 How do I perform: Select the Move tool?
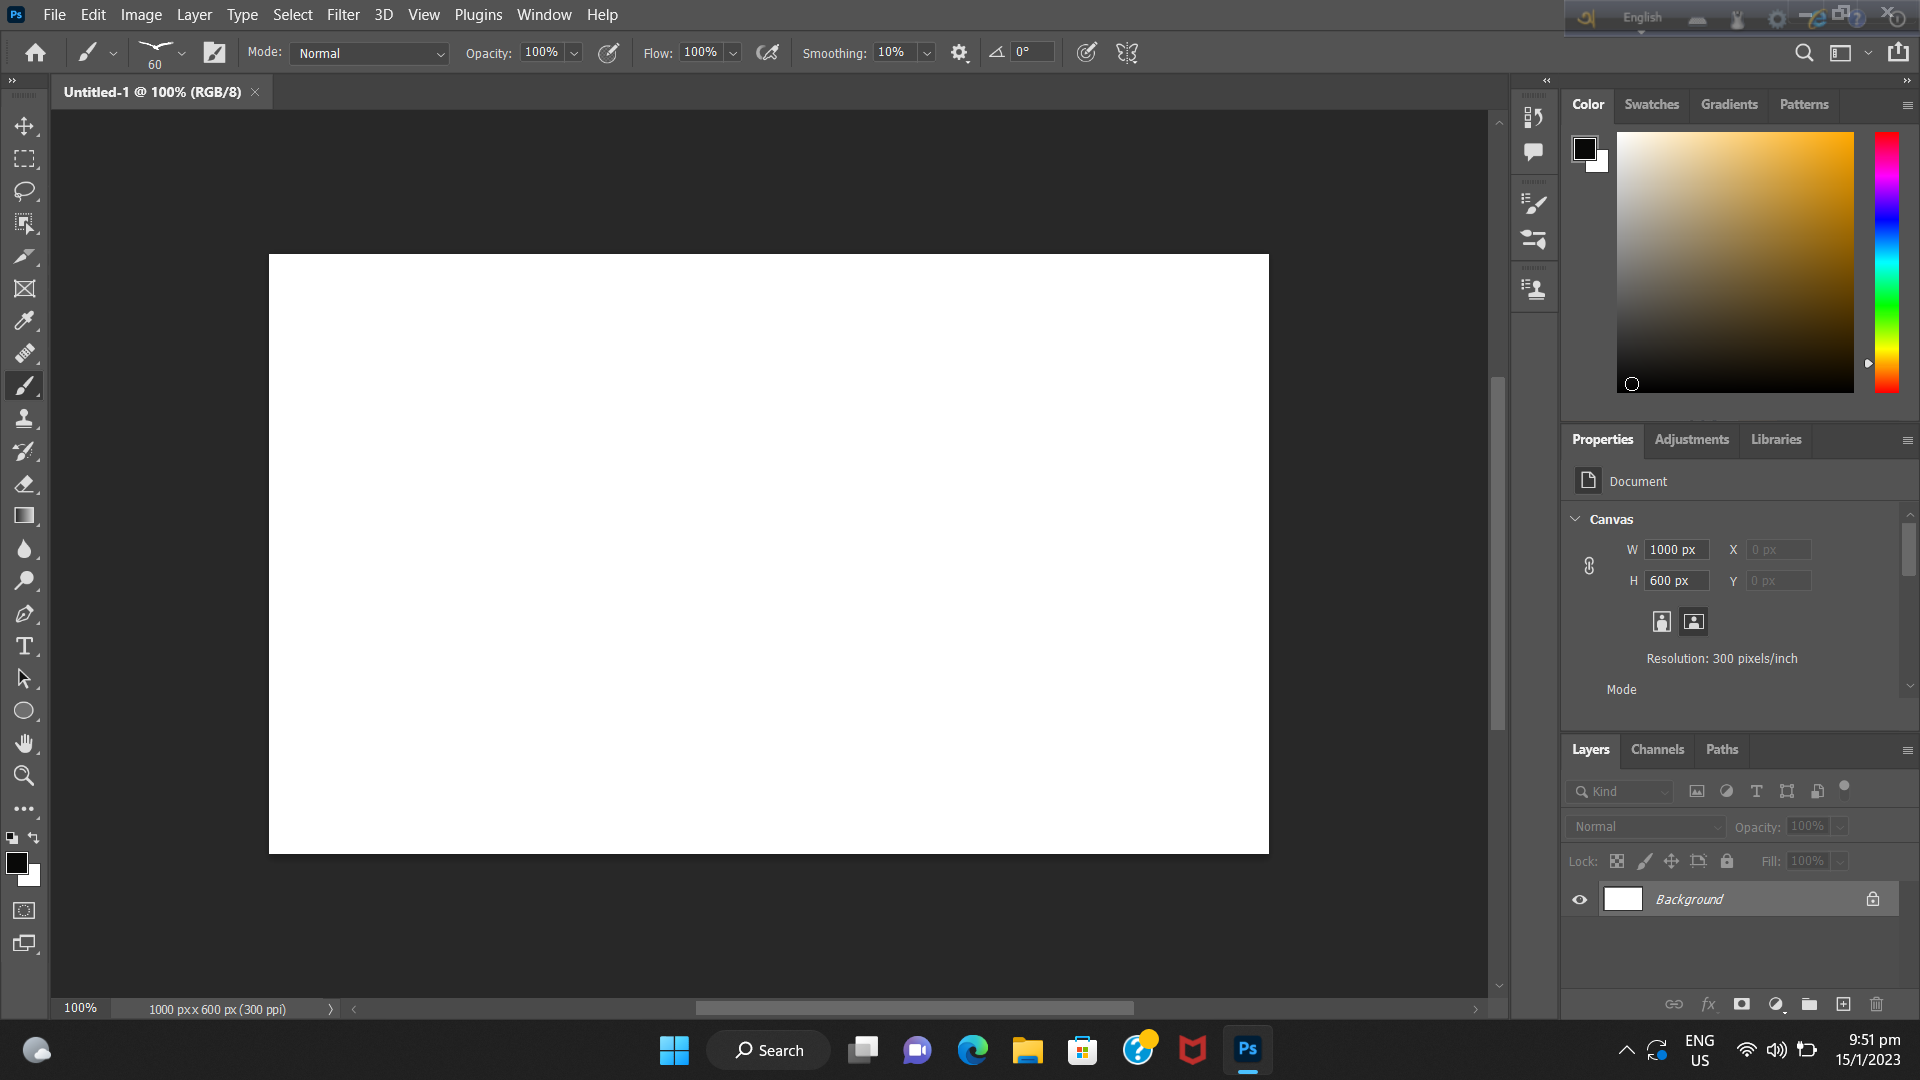pos(25,126)
